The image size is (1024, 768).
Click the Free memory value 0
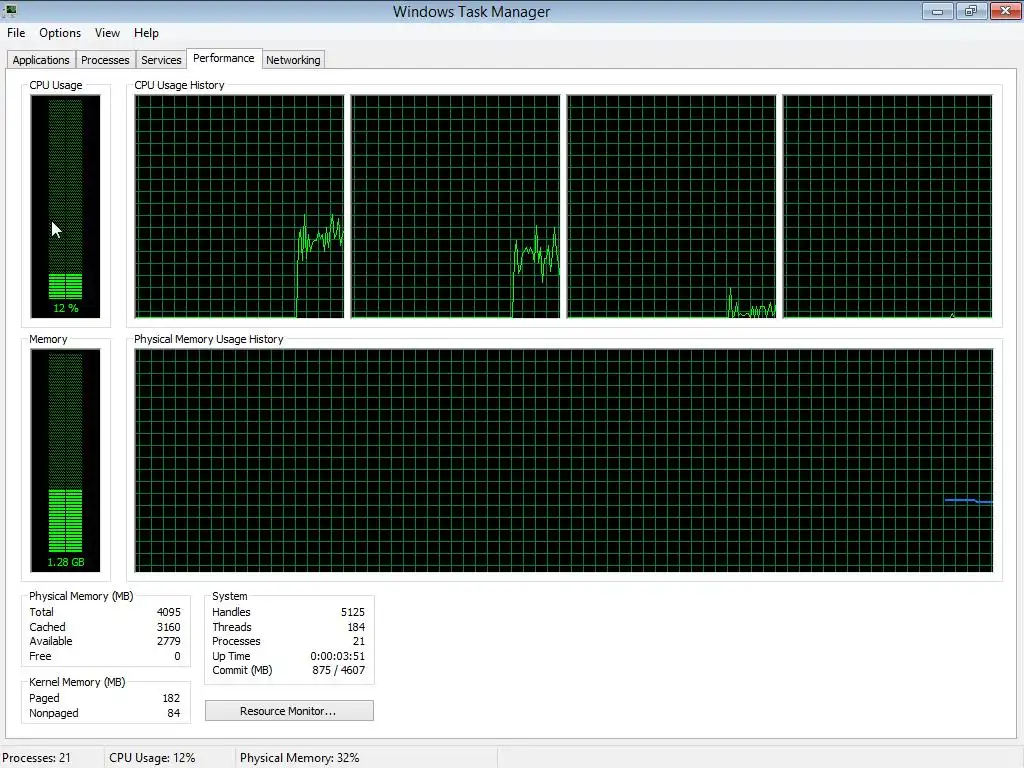click(x=177, y=656)
